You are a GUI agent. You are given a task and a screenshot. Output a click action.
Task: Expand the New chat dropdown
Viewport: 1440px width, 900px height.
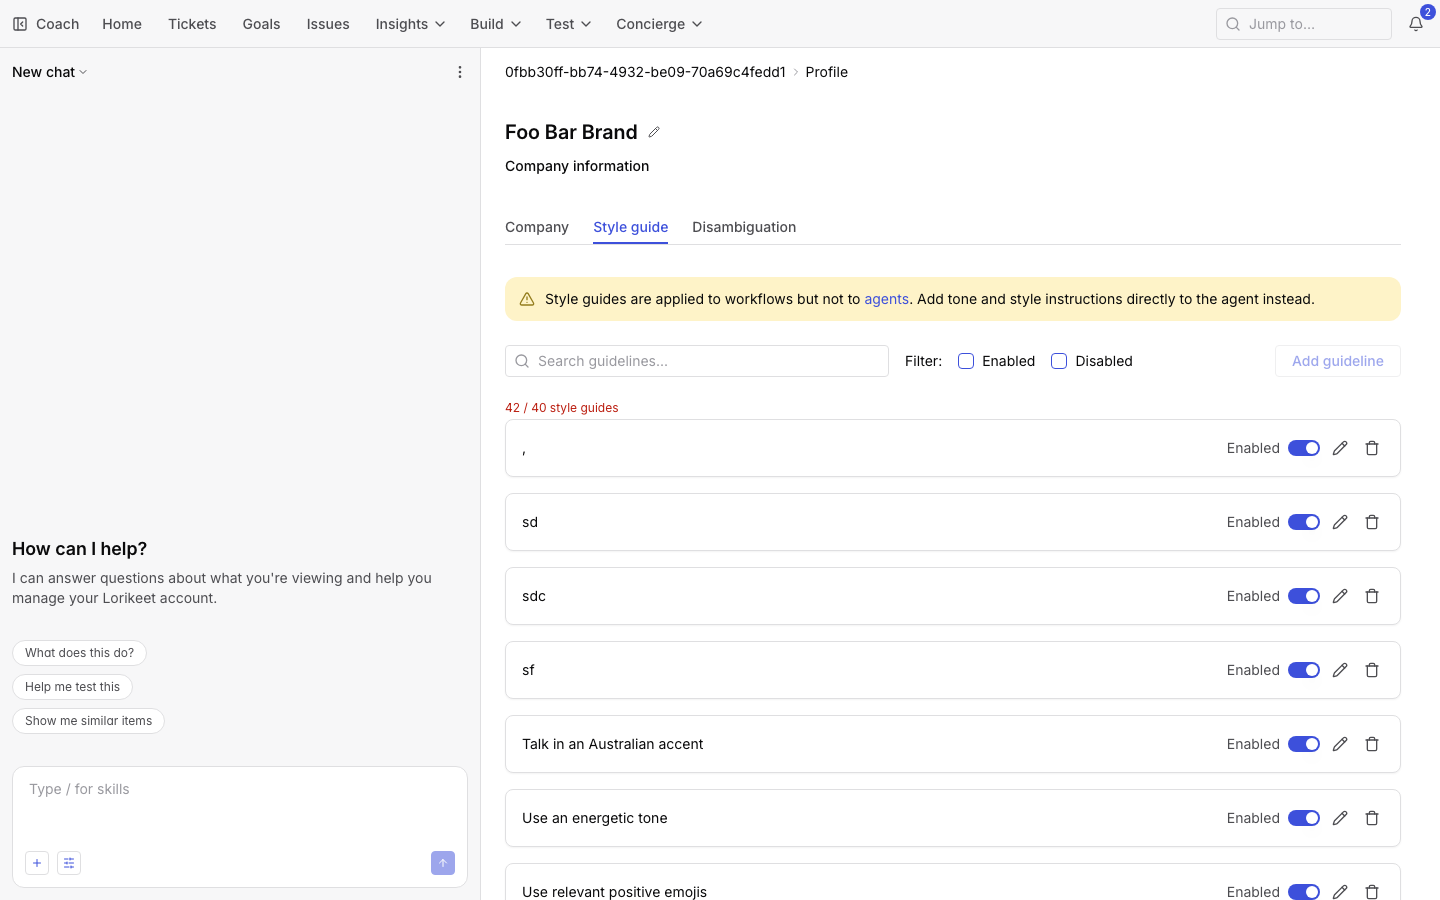point(50,72)
